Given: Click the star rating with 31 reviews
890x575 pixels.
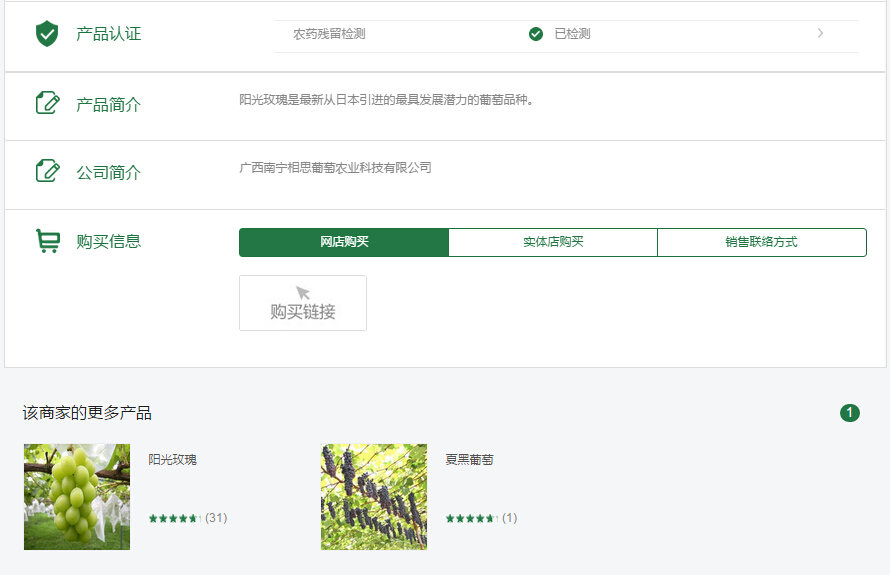Looking at the screenshot, I should tap(188, 518).
